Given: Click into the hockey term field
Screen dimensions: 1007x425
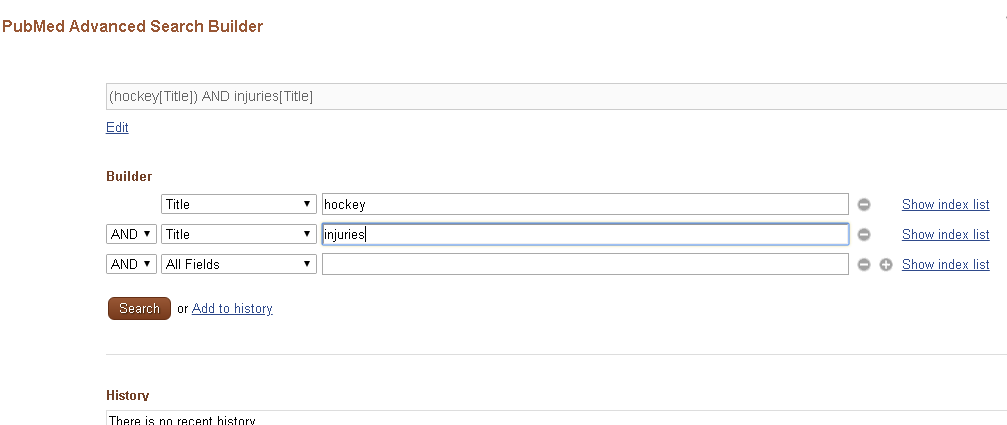Looking at the screenshot, I should (585, 204).
